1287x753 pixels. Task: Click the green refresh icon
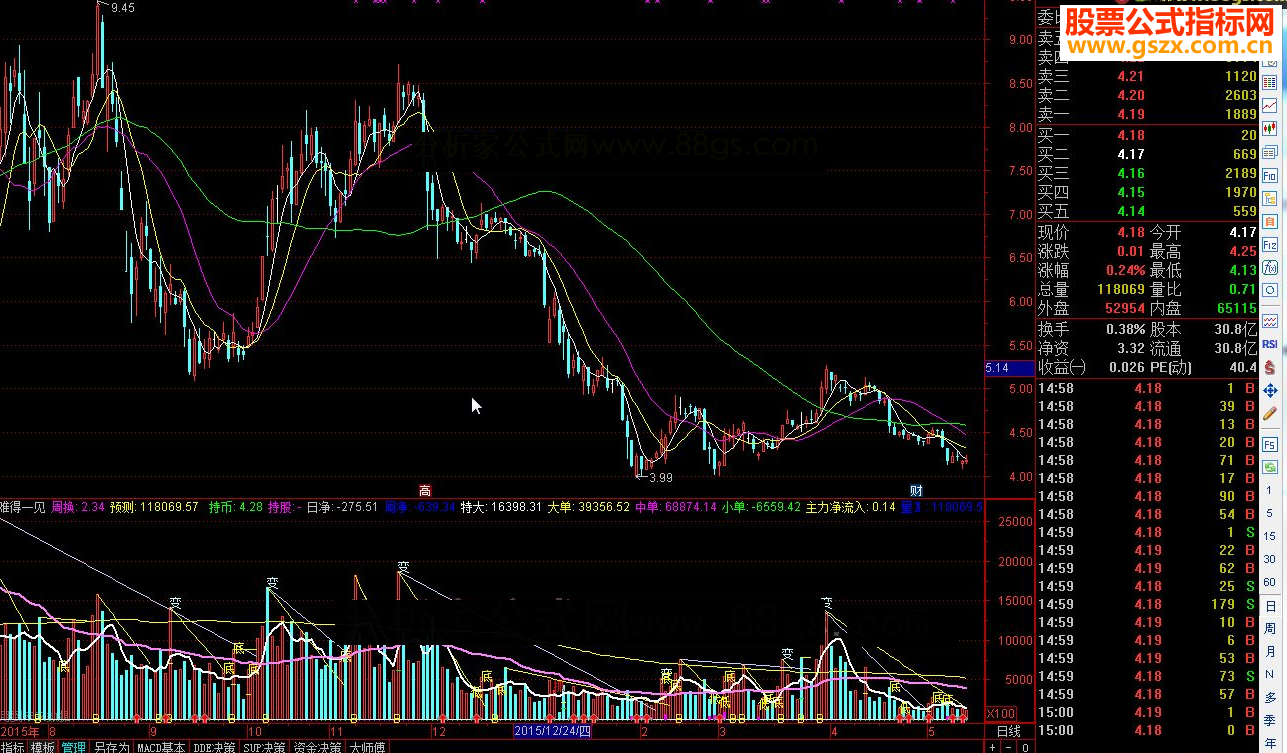1270,466
